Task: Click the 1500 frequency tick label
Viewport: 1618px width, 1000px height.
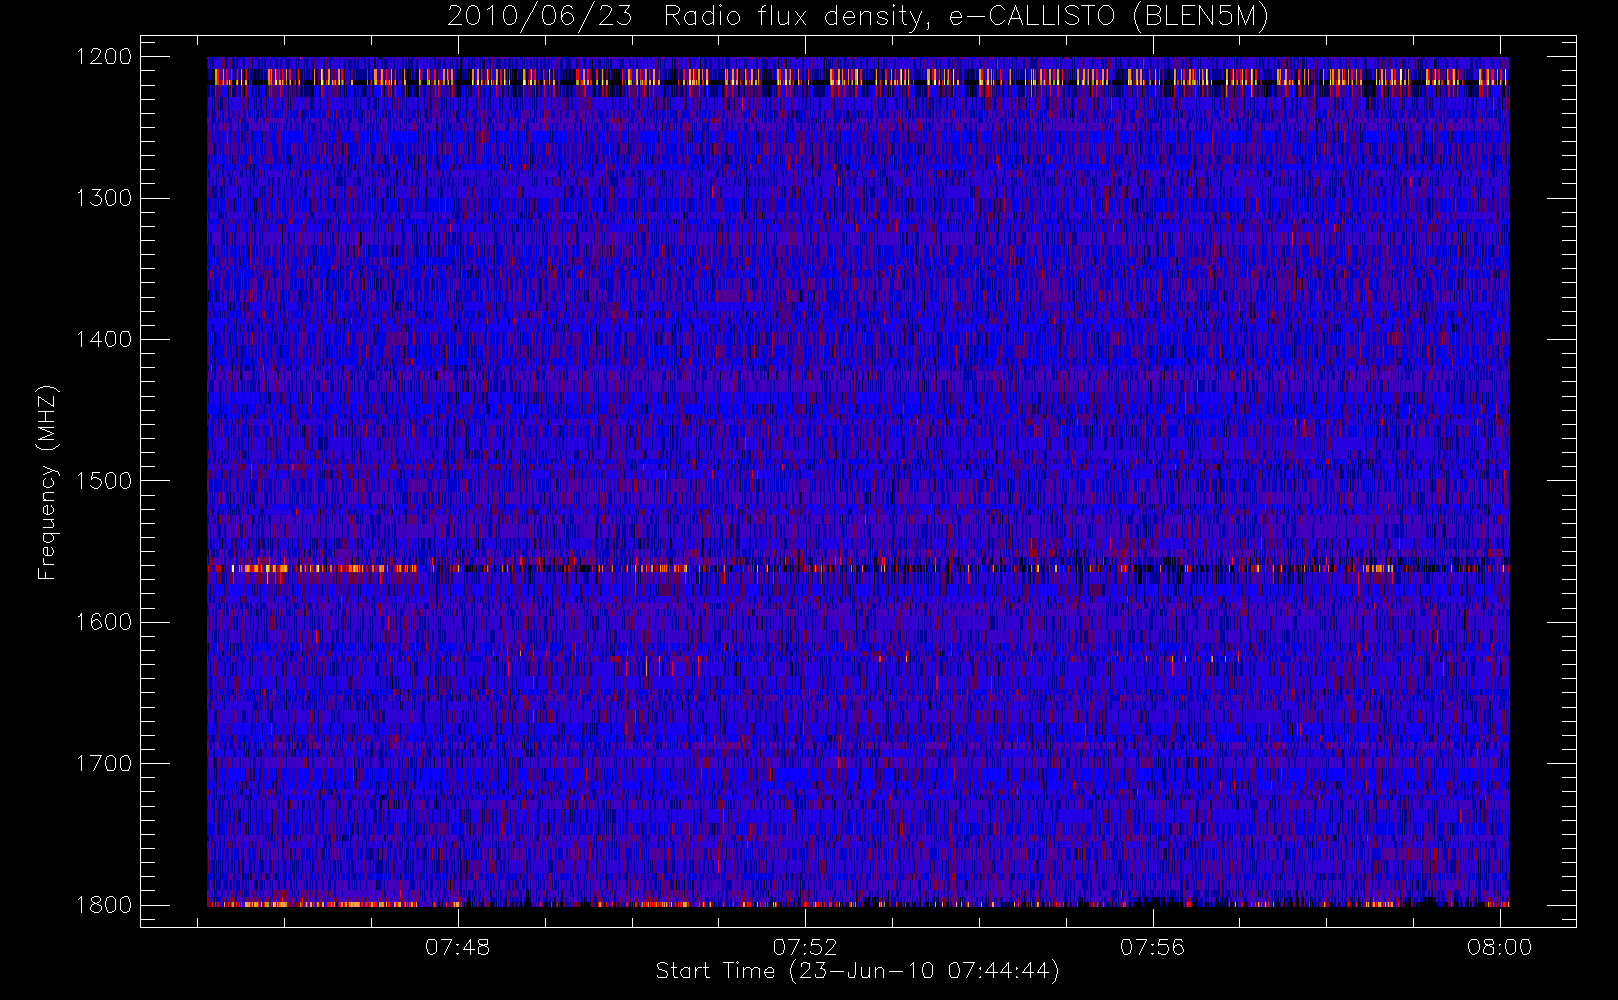Action: 104,481
